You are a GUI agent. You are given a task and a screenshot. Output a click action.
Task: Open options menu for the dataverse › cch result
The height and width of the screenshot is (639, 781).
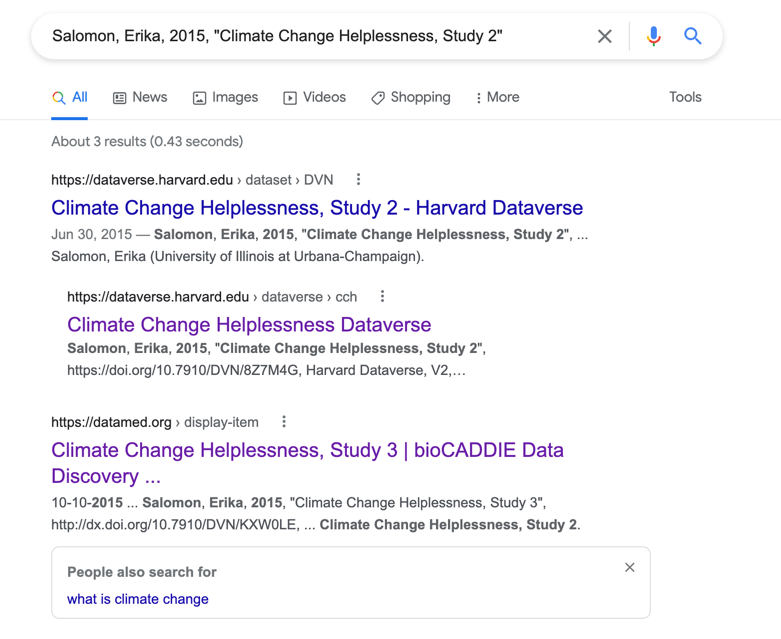click(382, 296)
